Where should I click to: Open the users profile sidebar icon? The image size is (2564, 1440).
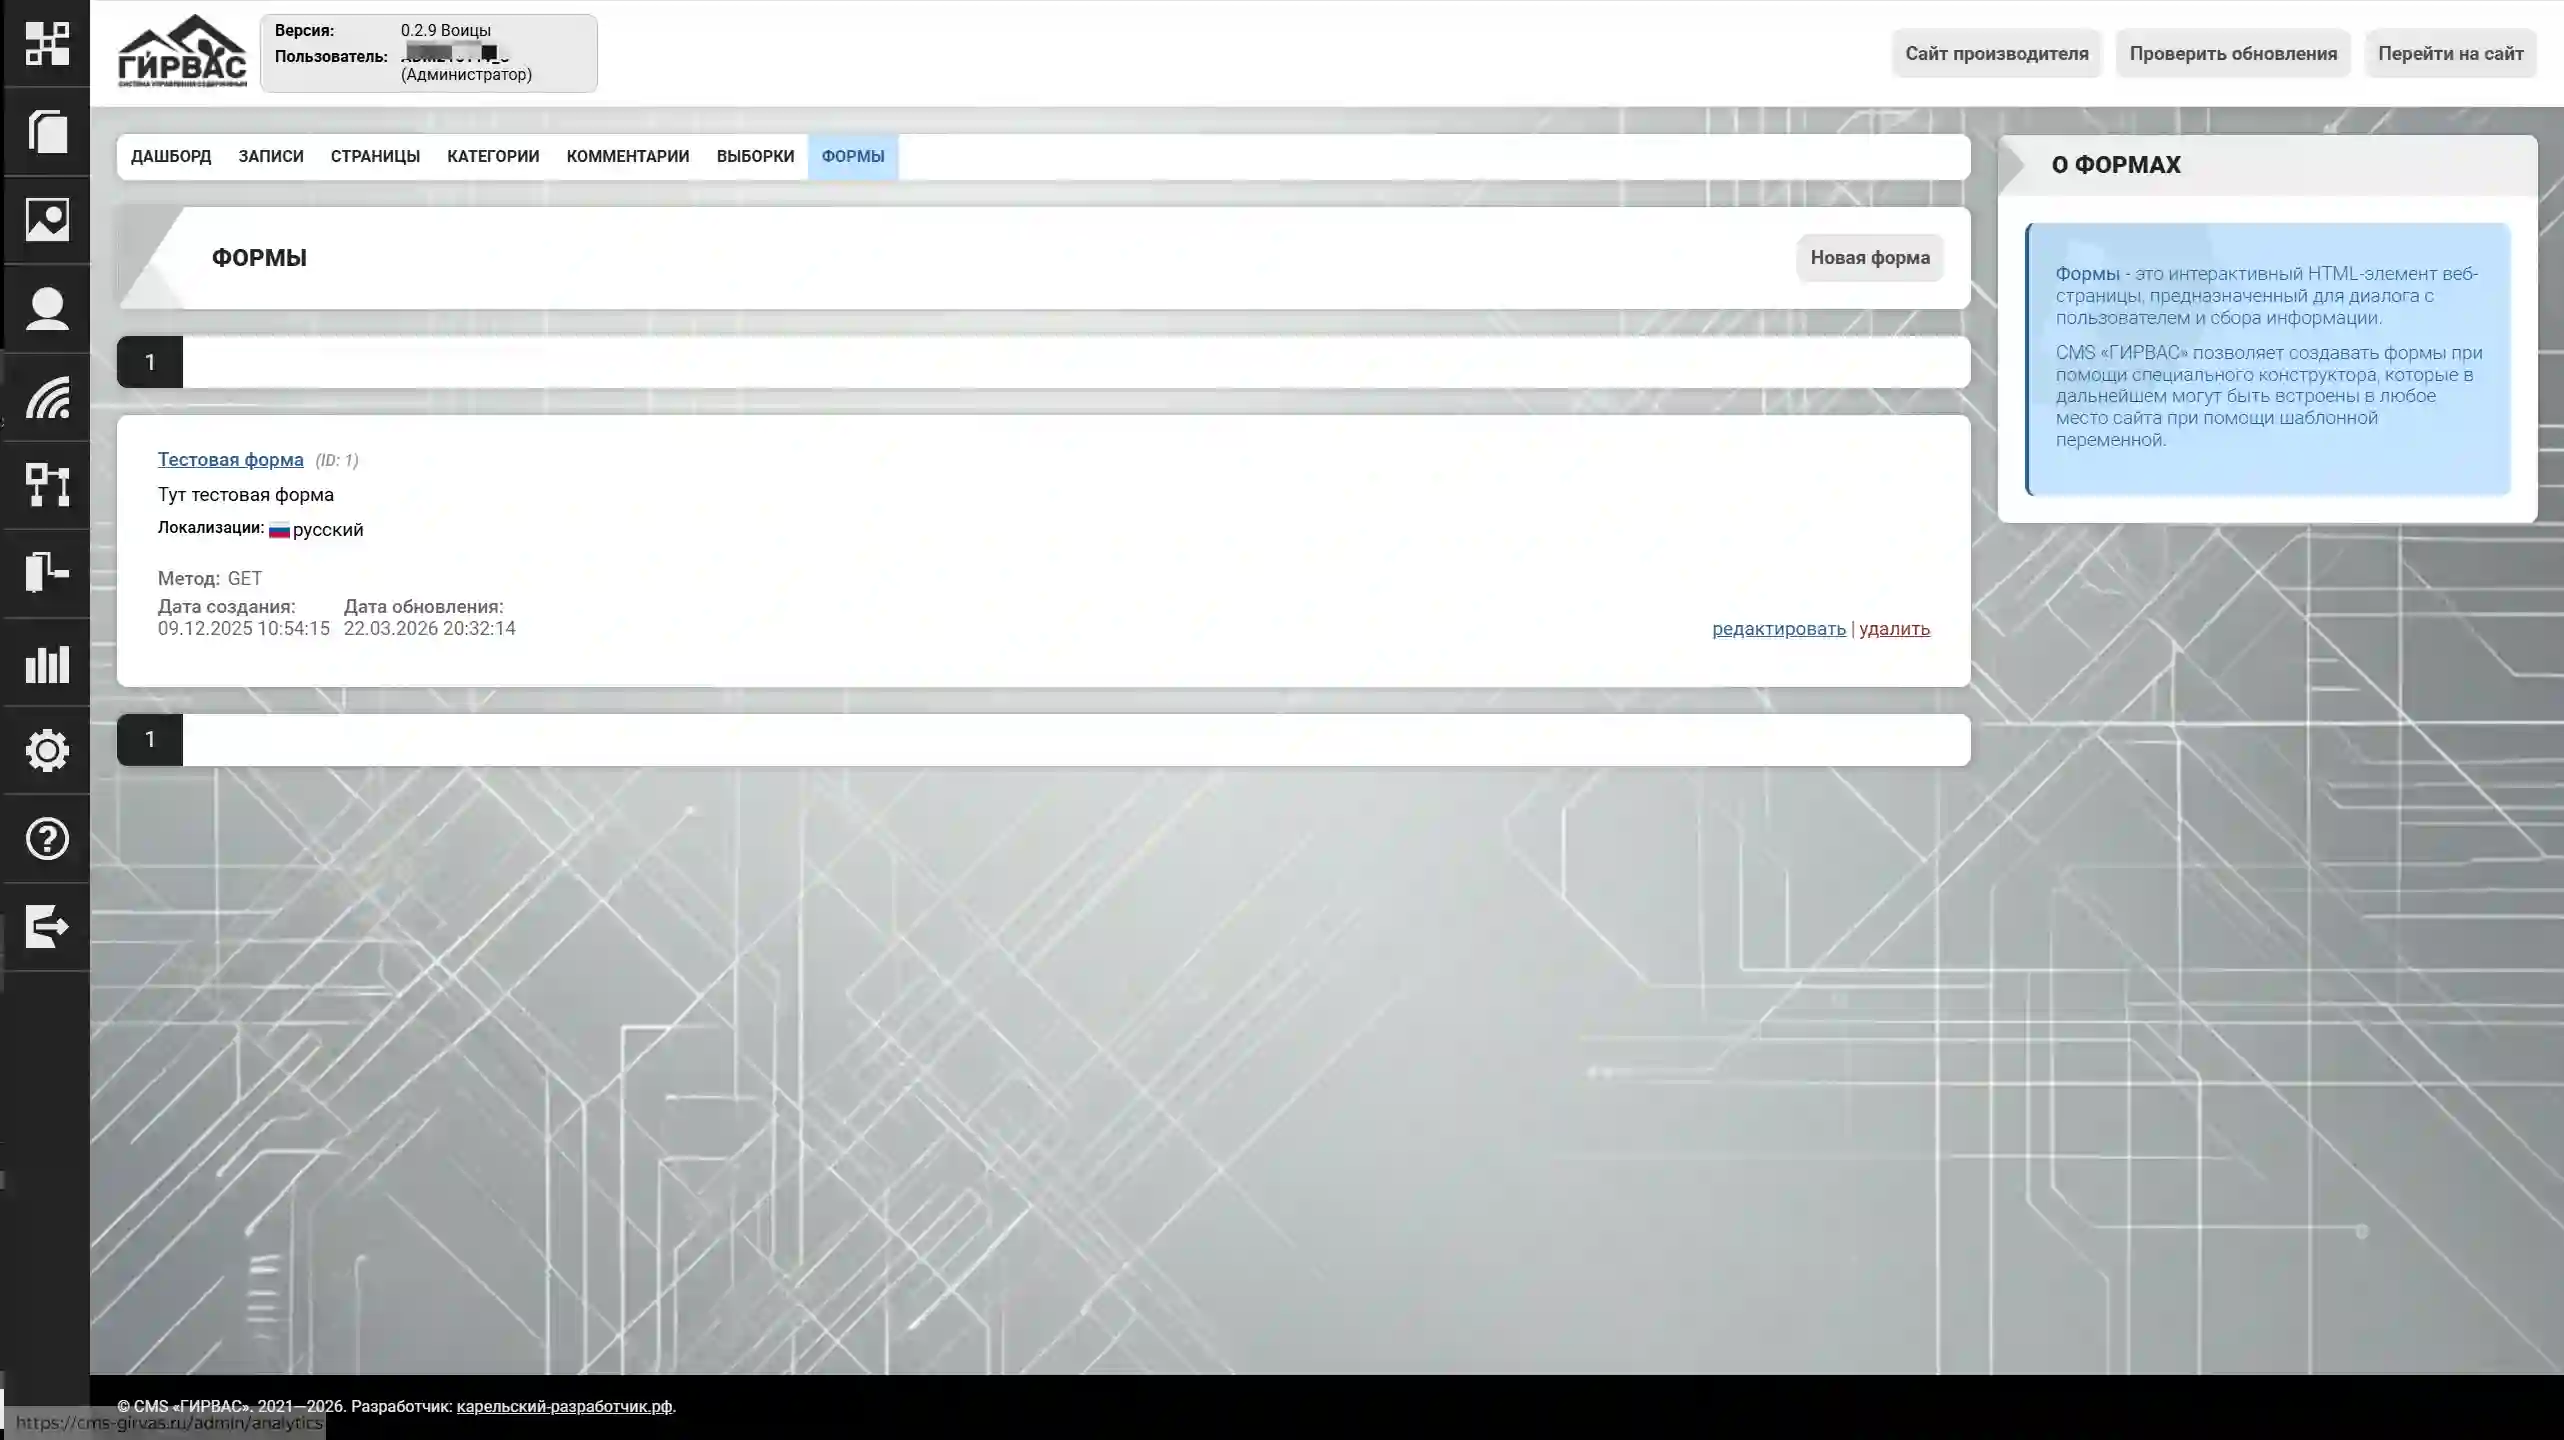(47, 308)
